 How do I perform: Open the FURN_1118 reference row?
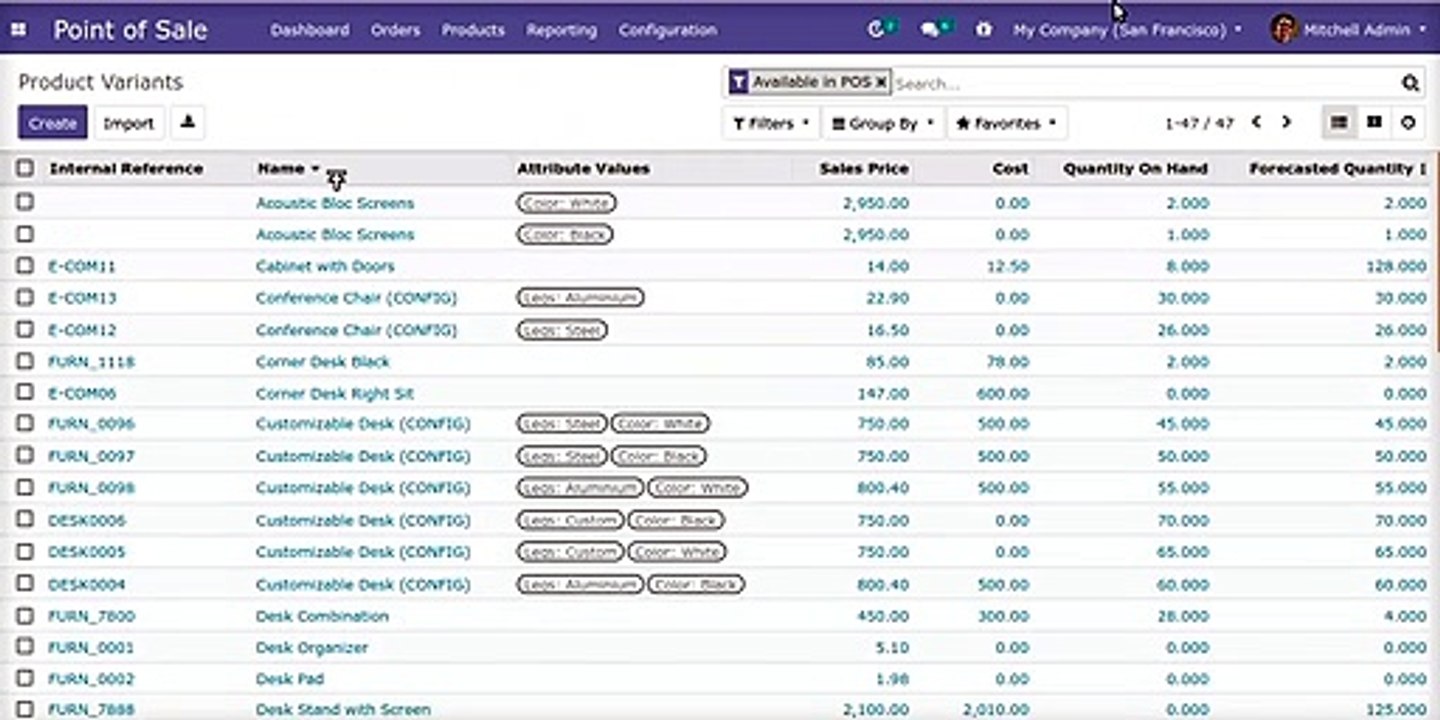(x=91, y=361)
